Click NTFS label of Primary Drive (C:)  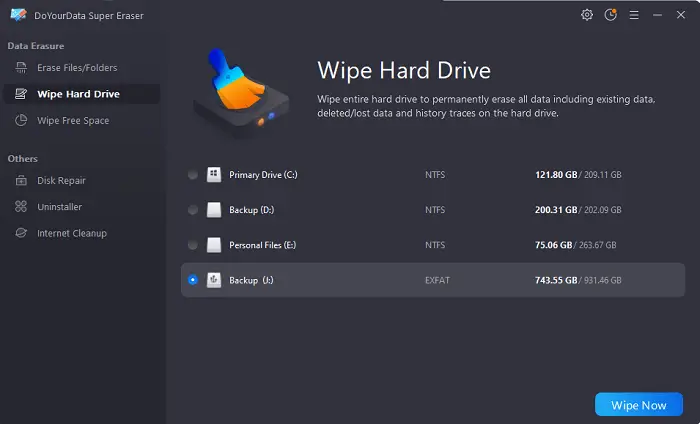point(435,175)
